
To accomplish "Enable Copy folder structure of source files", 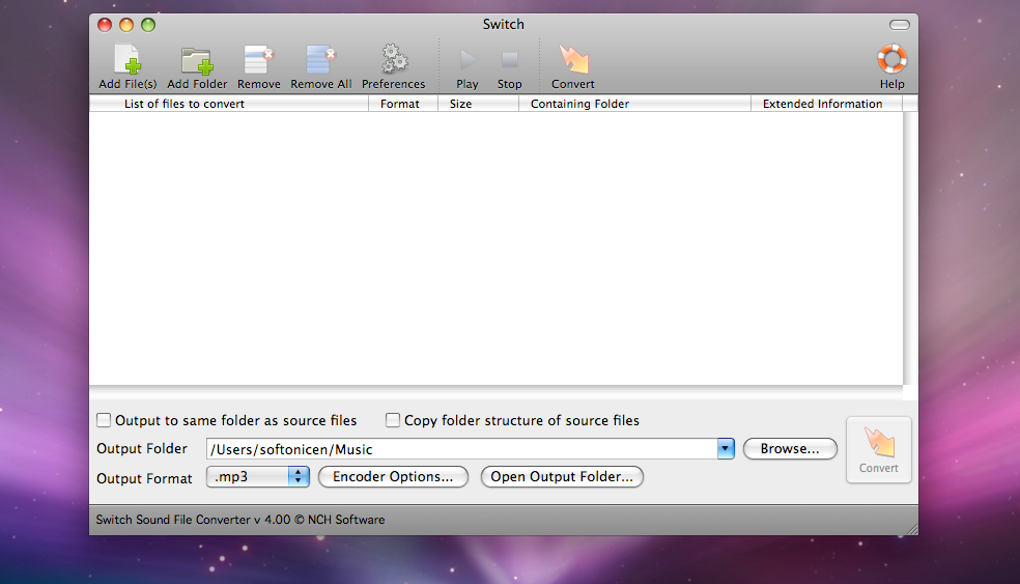I will 392,420.
